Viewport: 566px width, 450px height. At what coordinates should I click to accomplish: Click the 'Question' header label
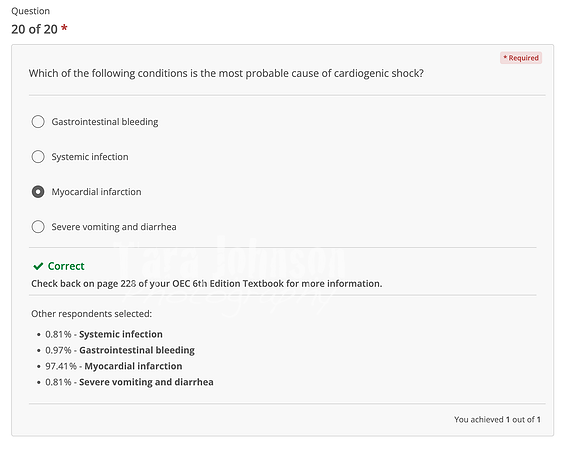pyautogui.click(x=31, y=11)
